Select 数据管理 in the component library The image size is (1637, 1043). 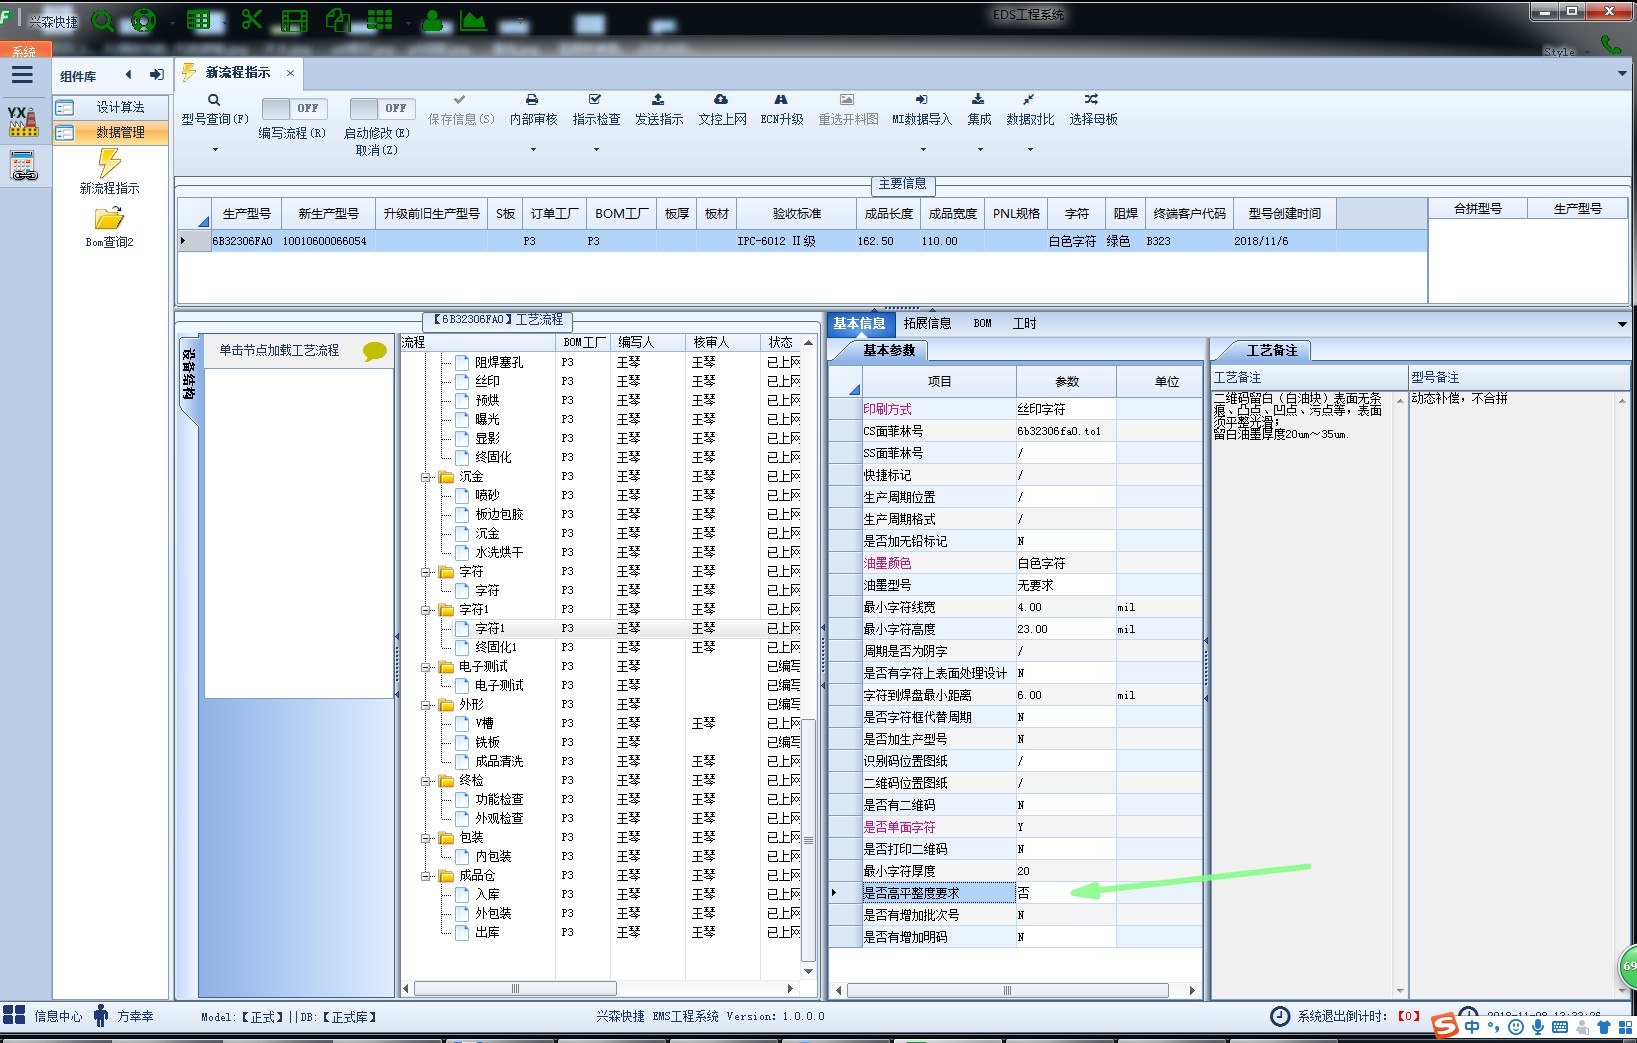coord(111,132)
